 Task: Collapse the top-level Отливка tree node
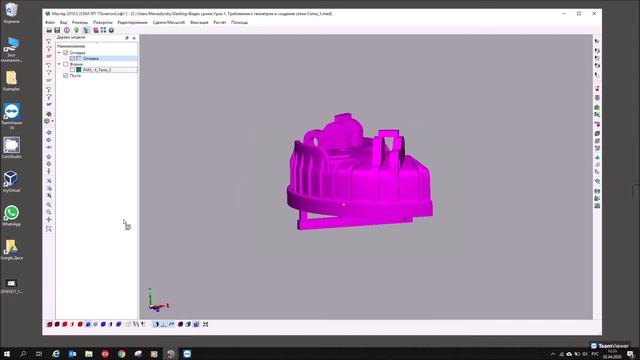[x=60, y=53]
